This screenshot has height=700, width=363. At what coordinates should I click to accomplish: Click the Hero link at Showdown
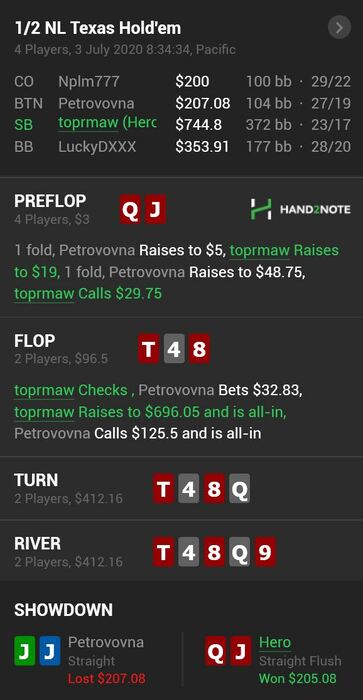point(275,642)
